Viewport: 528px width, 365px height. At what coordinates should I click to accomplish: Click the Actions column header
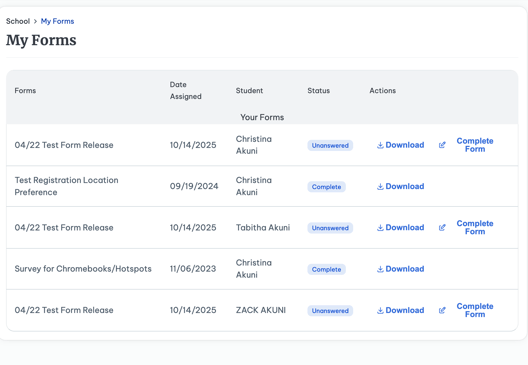(383, 91)
